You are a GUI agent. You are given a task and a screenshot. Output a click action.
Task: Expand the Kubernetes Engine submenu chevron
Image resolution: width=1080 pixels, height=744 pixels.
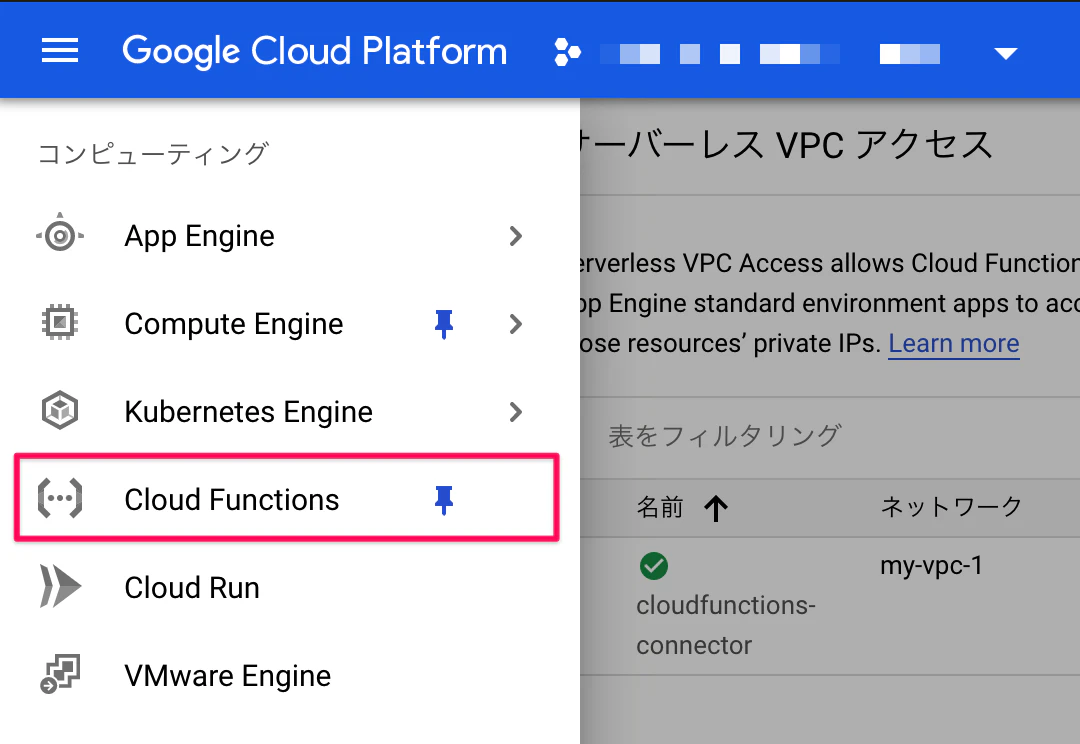[515, 412]
